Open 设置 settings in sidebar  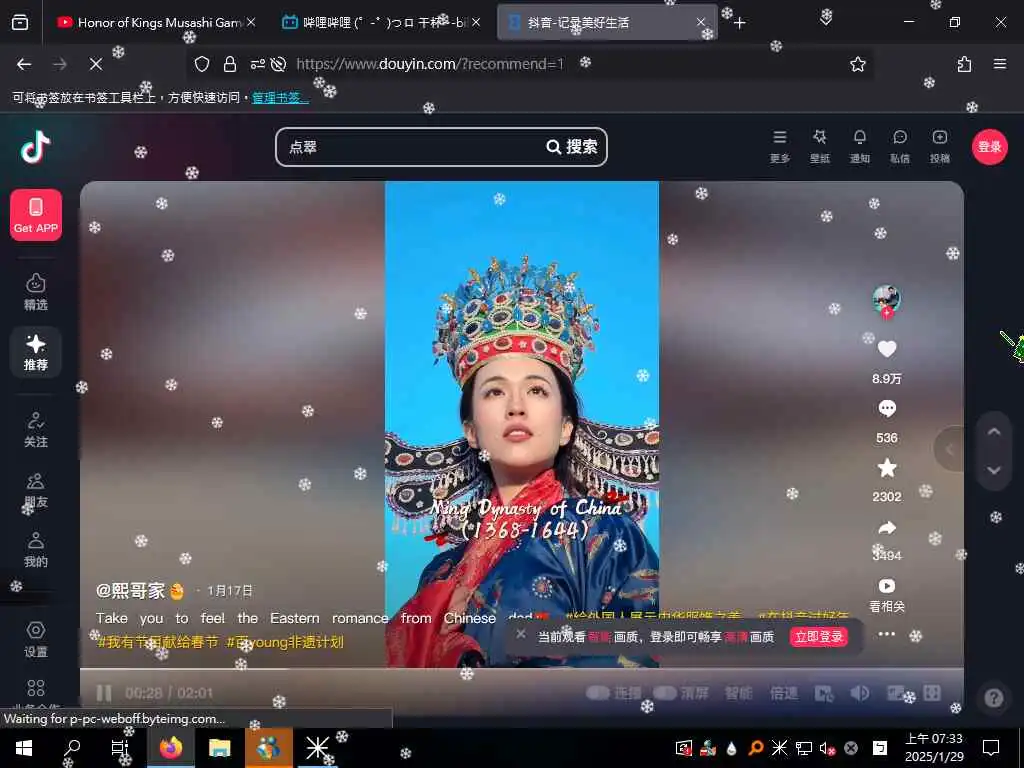36,639
